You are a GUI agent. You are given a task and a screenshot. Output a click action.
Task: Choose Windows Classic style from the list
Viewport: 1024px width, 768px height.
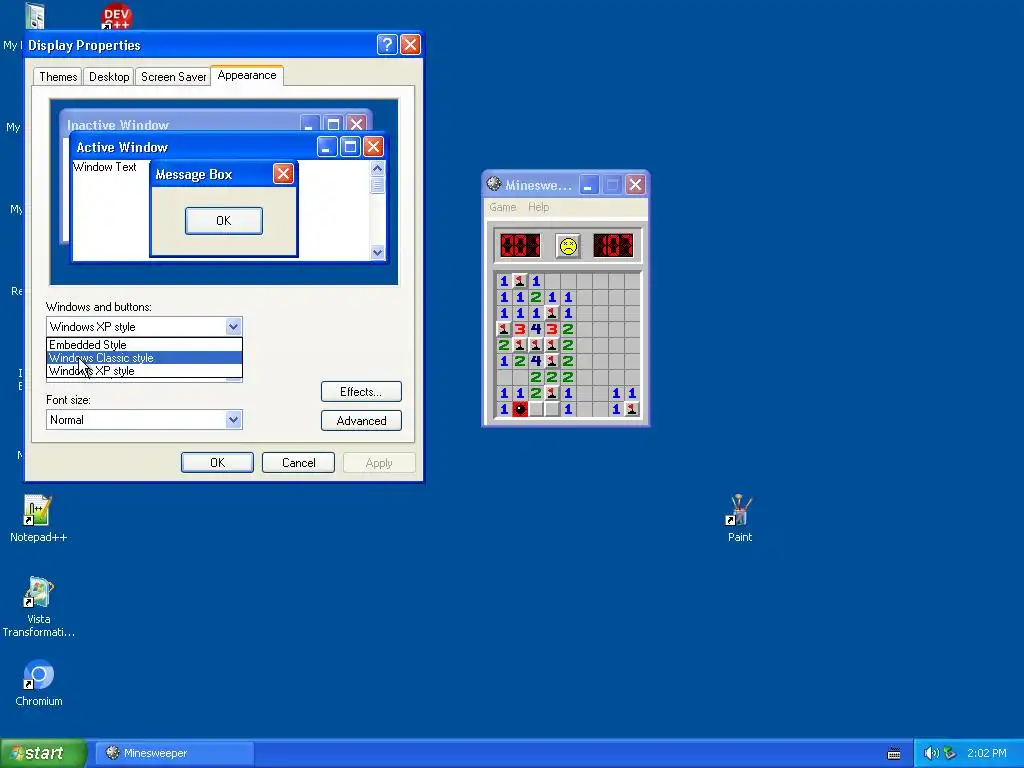(x=144, y=358)
